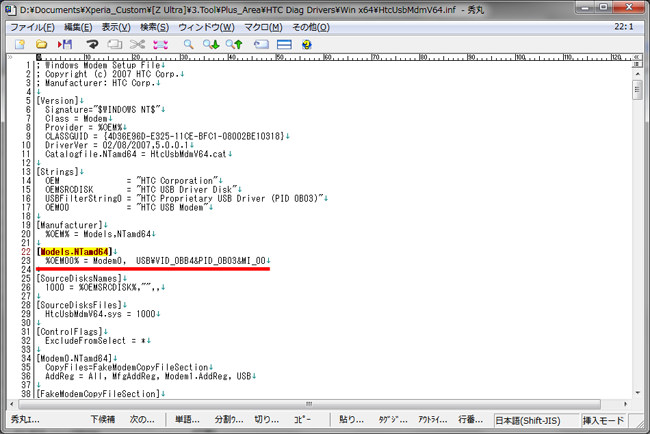The image size is (650, 434).
Task: Click the 分割ｳ... function key button
Action: 229,419
